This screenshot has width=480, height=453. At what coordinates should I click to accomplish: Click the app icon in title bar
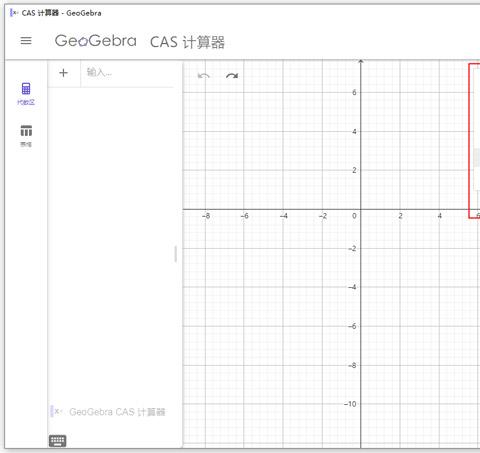14,13
